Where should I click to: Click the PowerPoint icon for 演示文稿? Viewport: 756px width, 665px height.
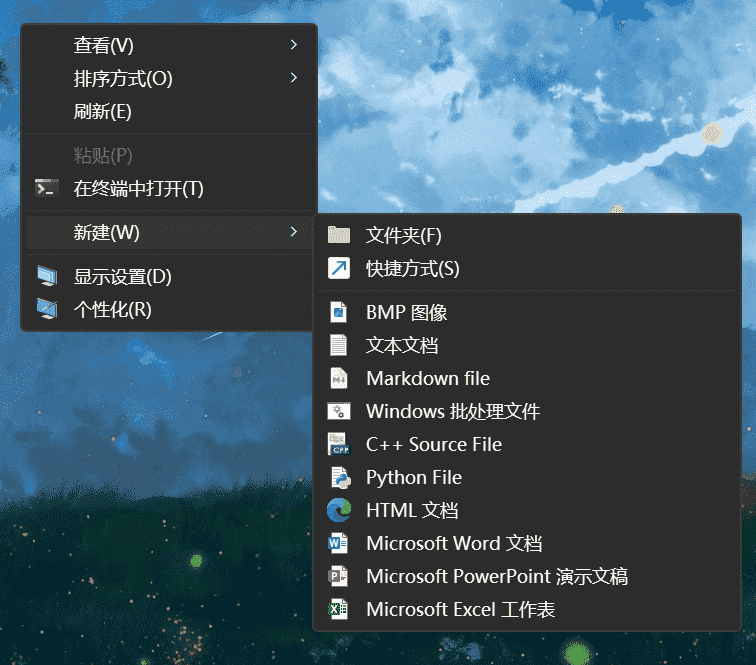[339, 576]
